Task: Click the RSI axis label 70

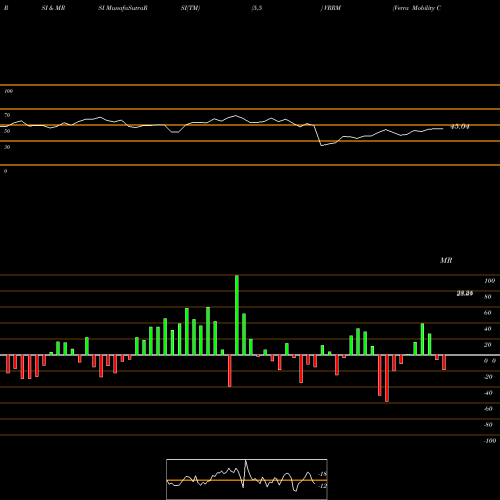Action: 7,115
